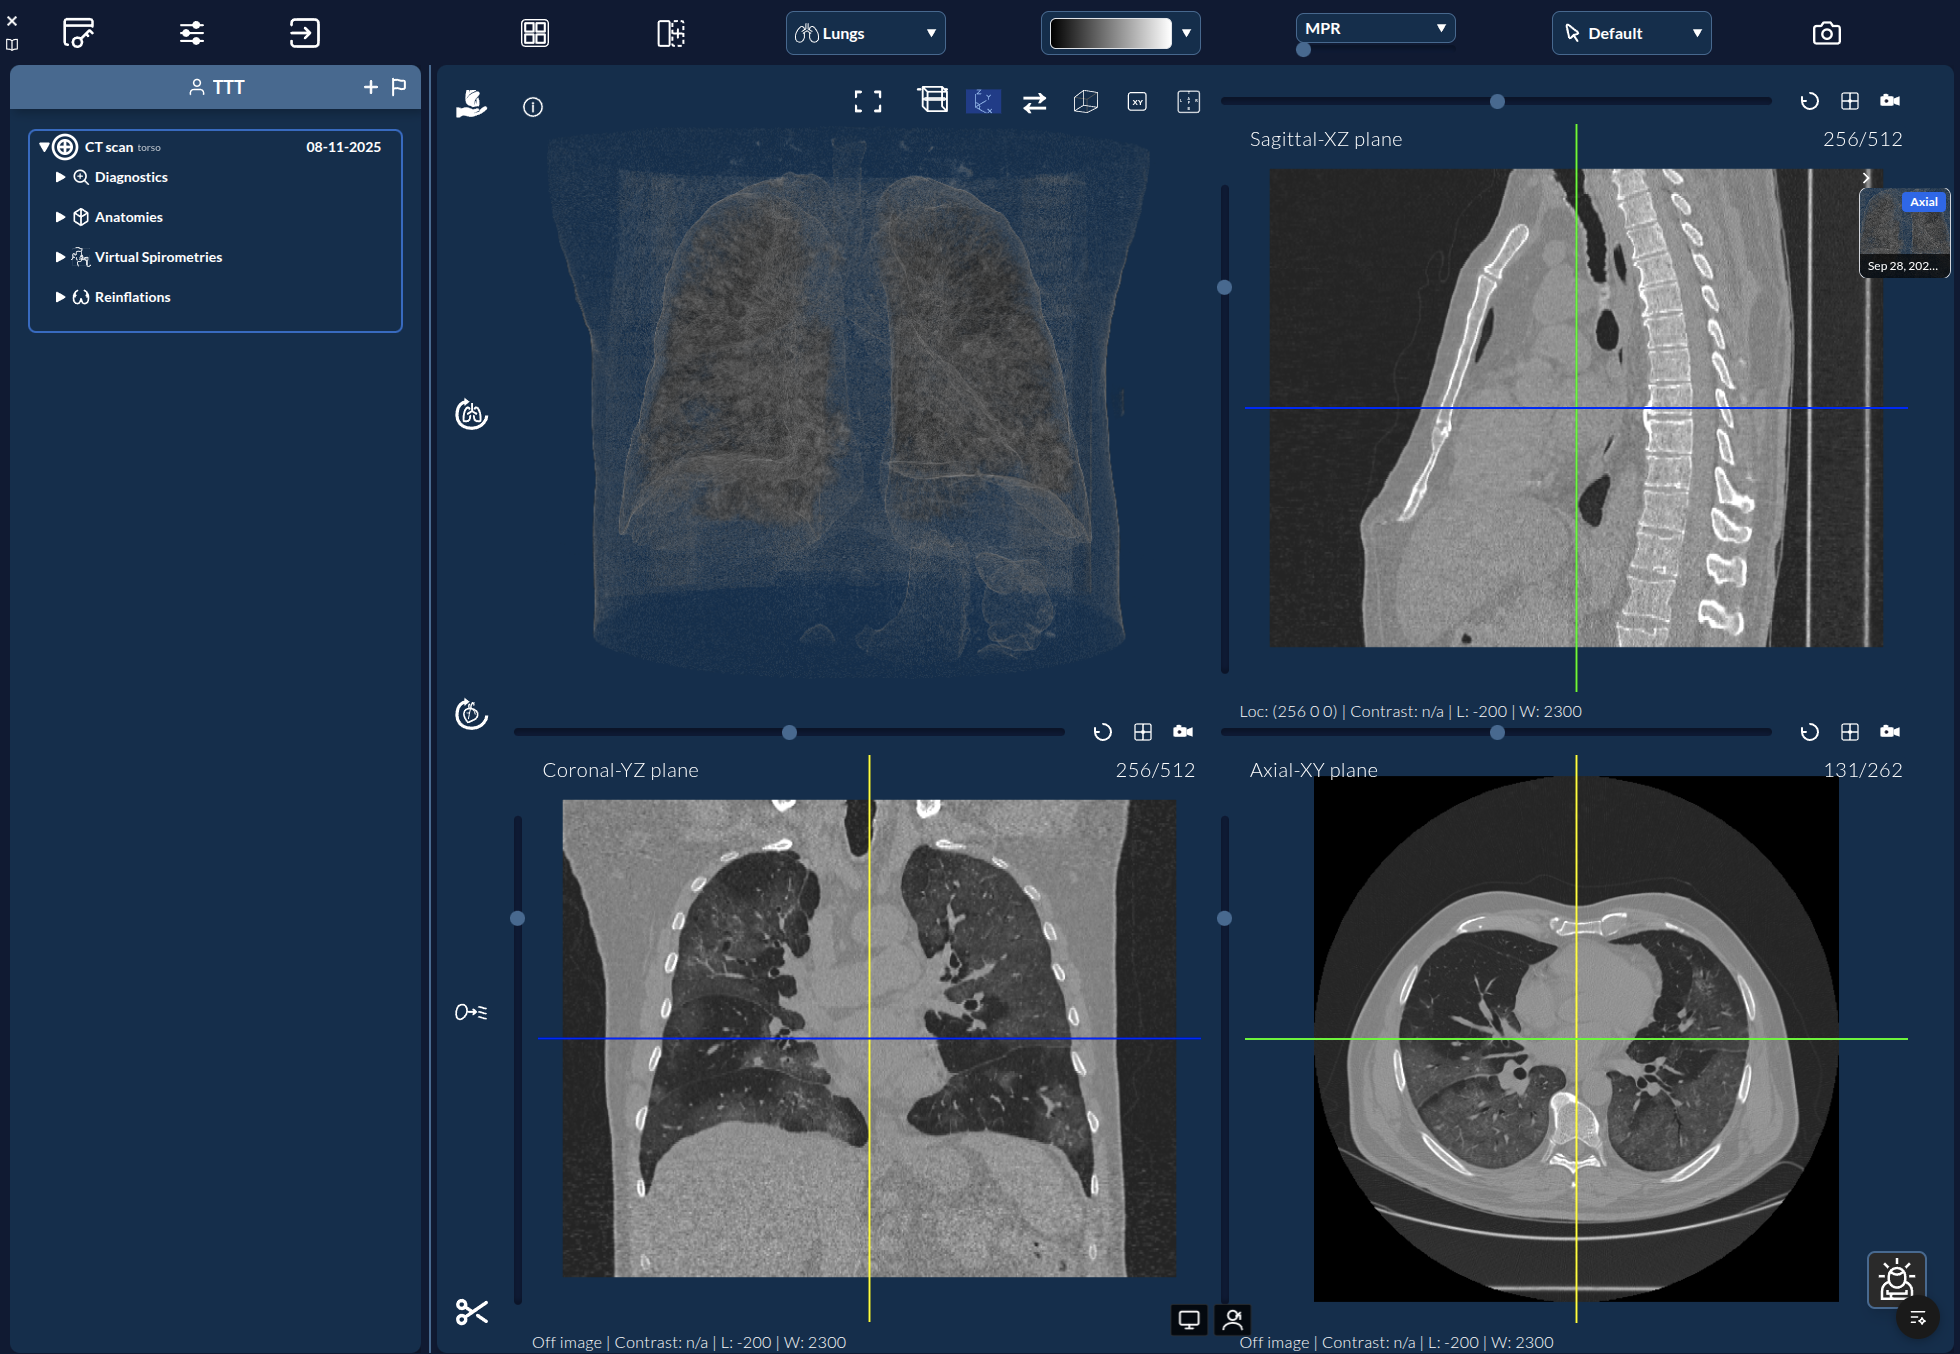Image resolution: width=1960 pixels, height=1354 pixels.
Task: Collapse the CT scan torso entry
Action: [44, 147]
